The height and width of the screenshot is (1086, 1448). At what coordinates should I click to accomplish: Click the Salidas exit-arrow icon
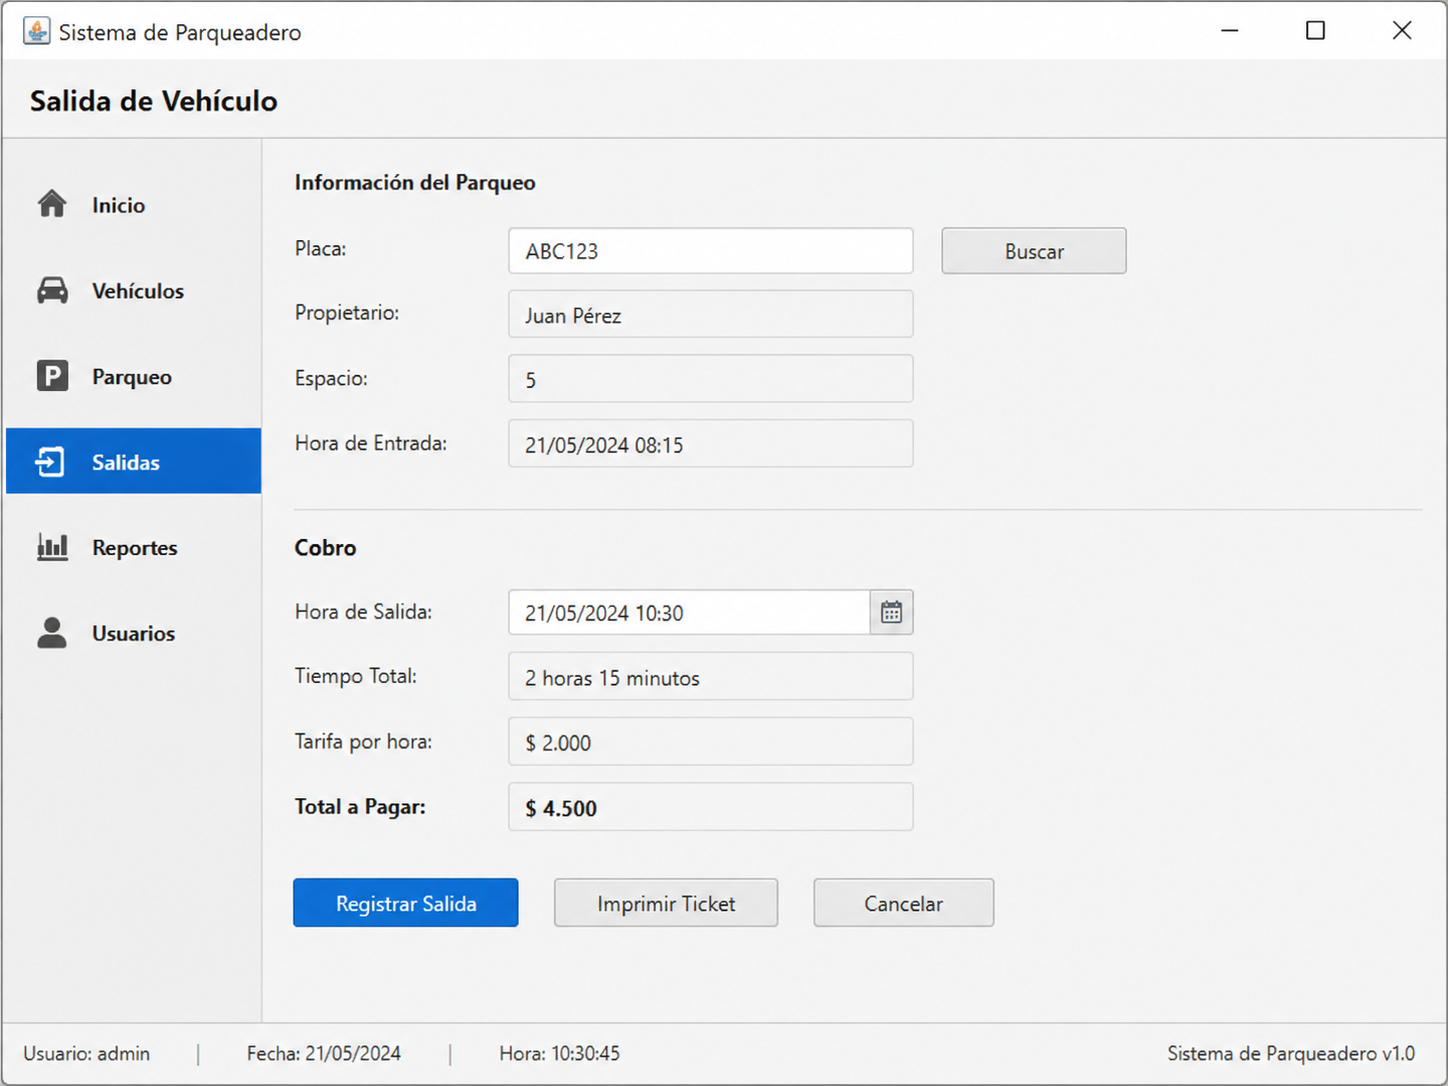[x=50, y=462]
